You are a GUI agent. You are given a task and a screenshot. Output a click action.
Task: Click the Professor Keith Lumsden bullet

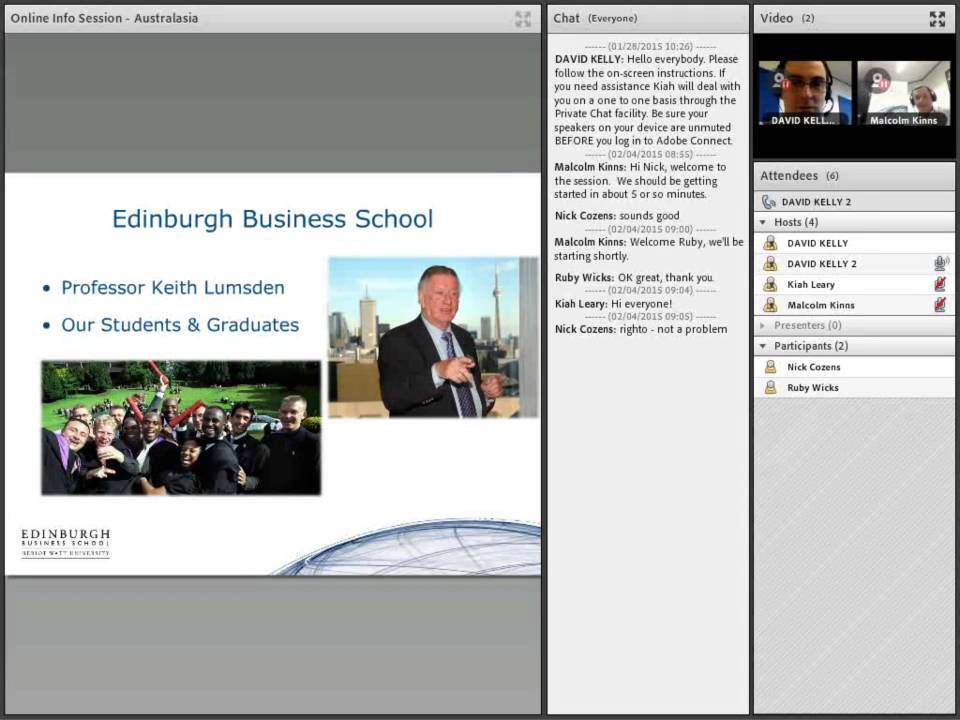[173, 288]
